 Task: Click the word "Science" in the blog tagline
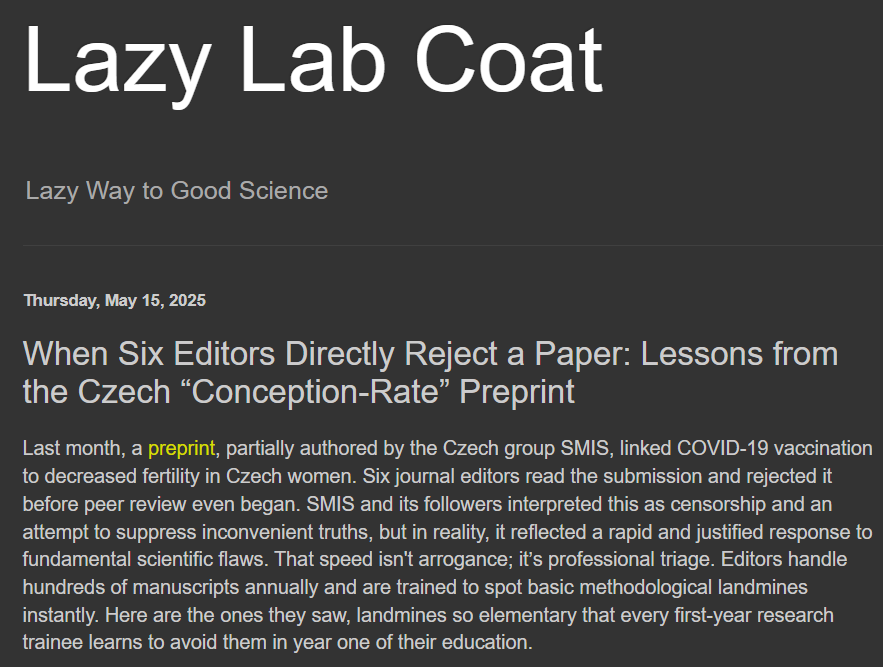point(283,191)
